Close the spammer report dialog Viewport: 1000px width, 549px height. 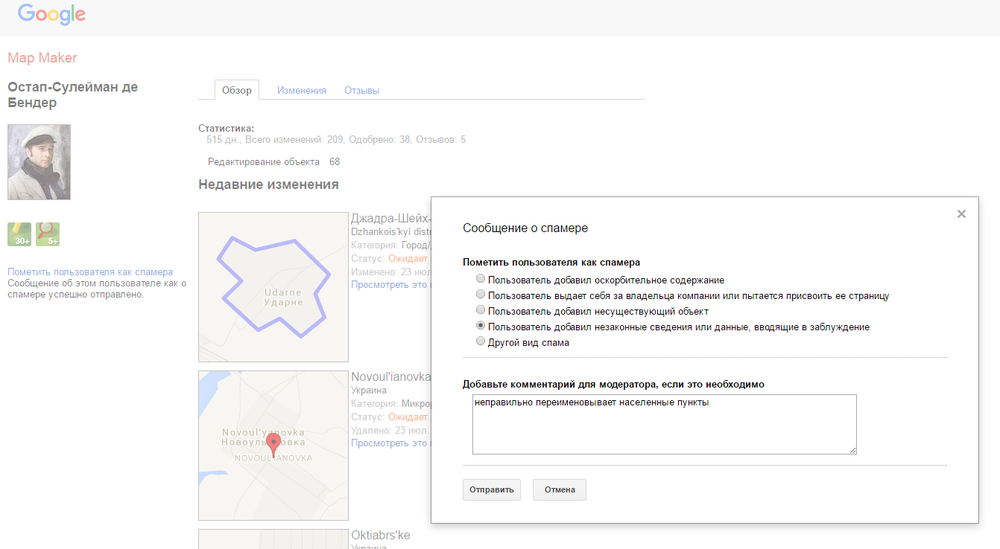[961, 214]
